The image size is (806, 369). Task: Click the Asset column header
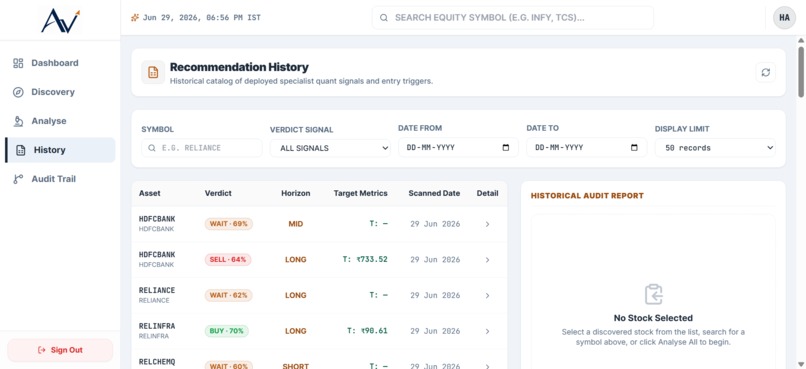(150, 193)
